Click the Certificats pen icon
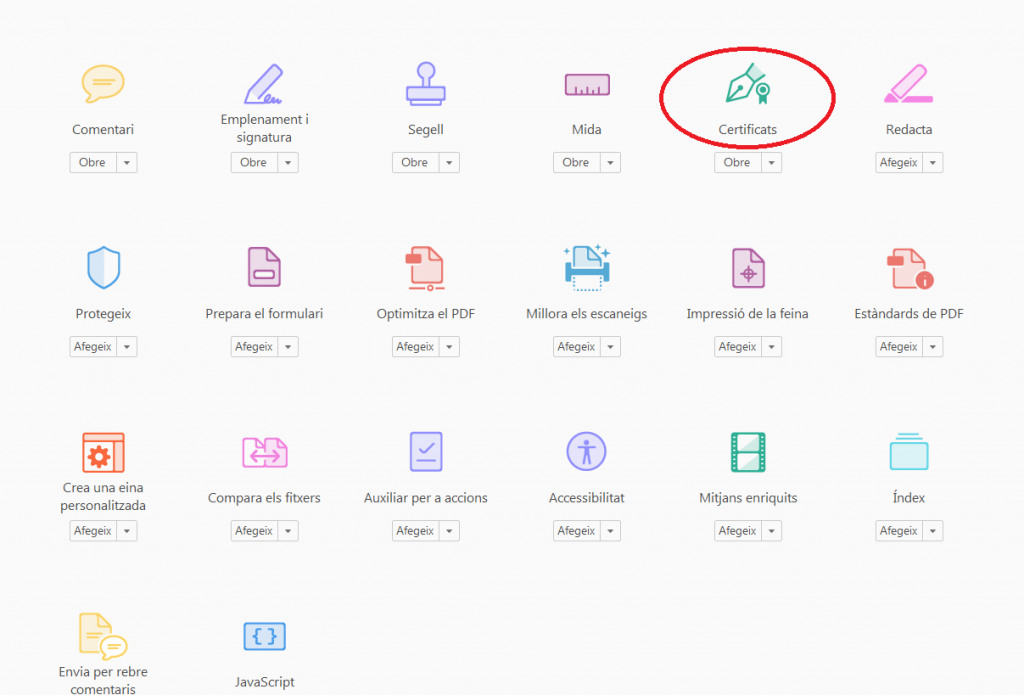The height and width of the screenshot is (695, 1024). 747,85
